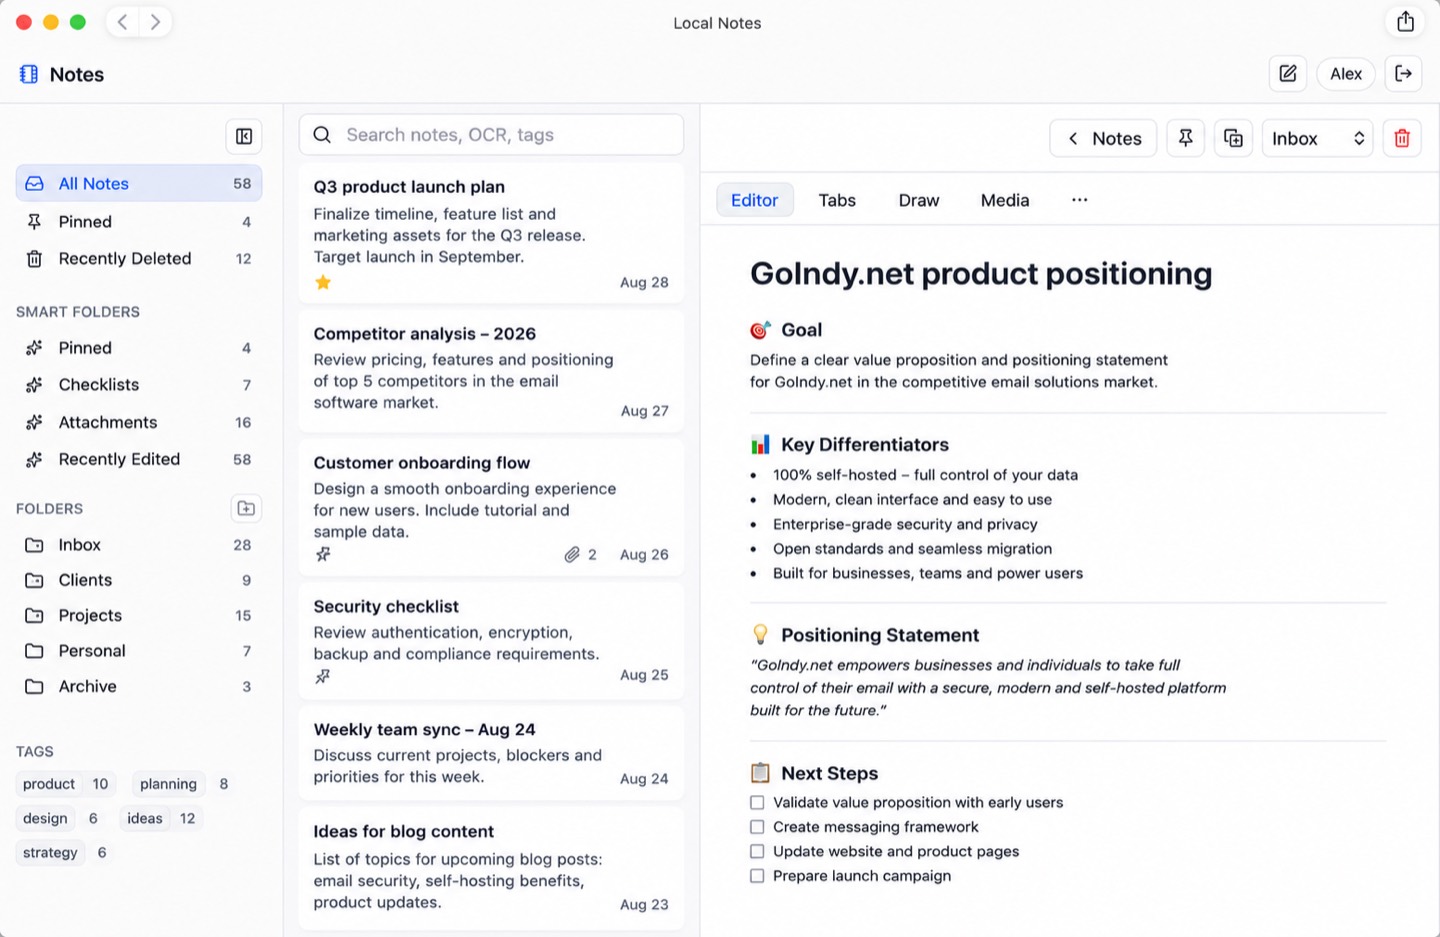1440x937 pixels.
Task: Switch to the Tabs tab
Action: [x=837, y=200]
